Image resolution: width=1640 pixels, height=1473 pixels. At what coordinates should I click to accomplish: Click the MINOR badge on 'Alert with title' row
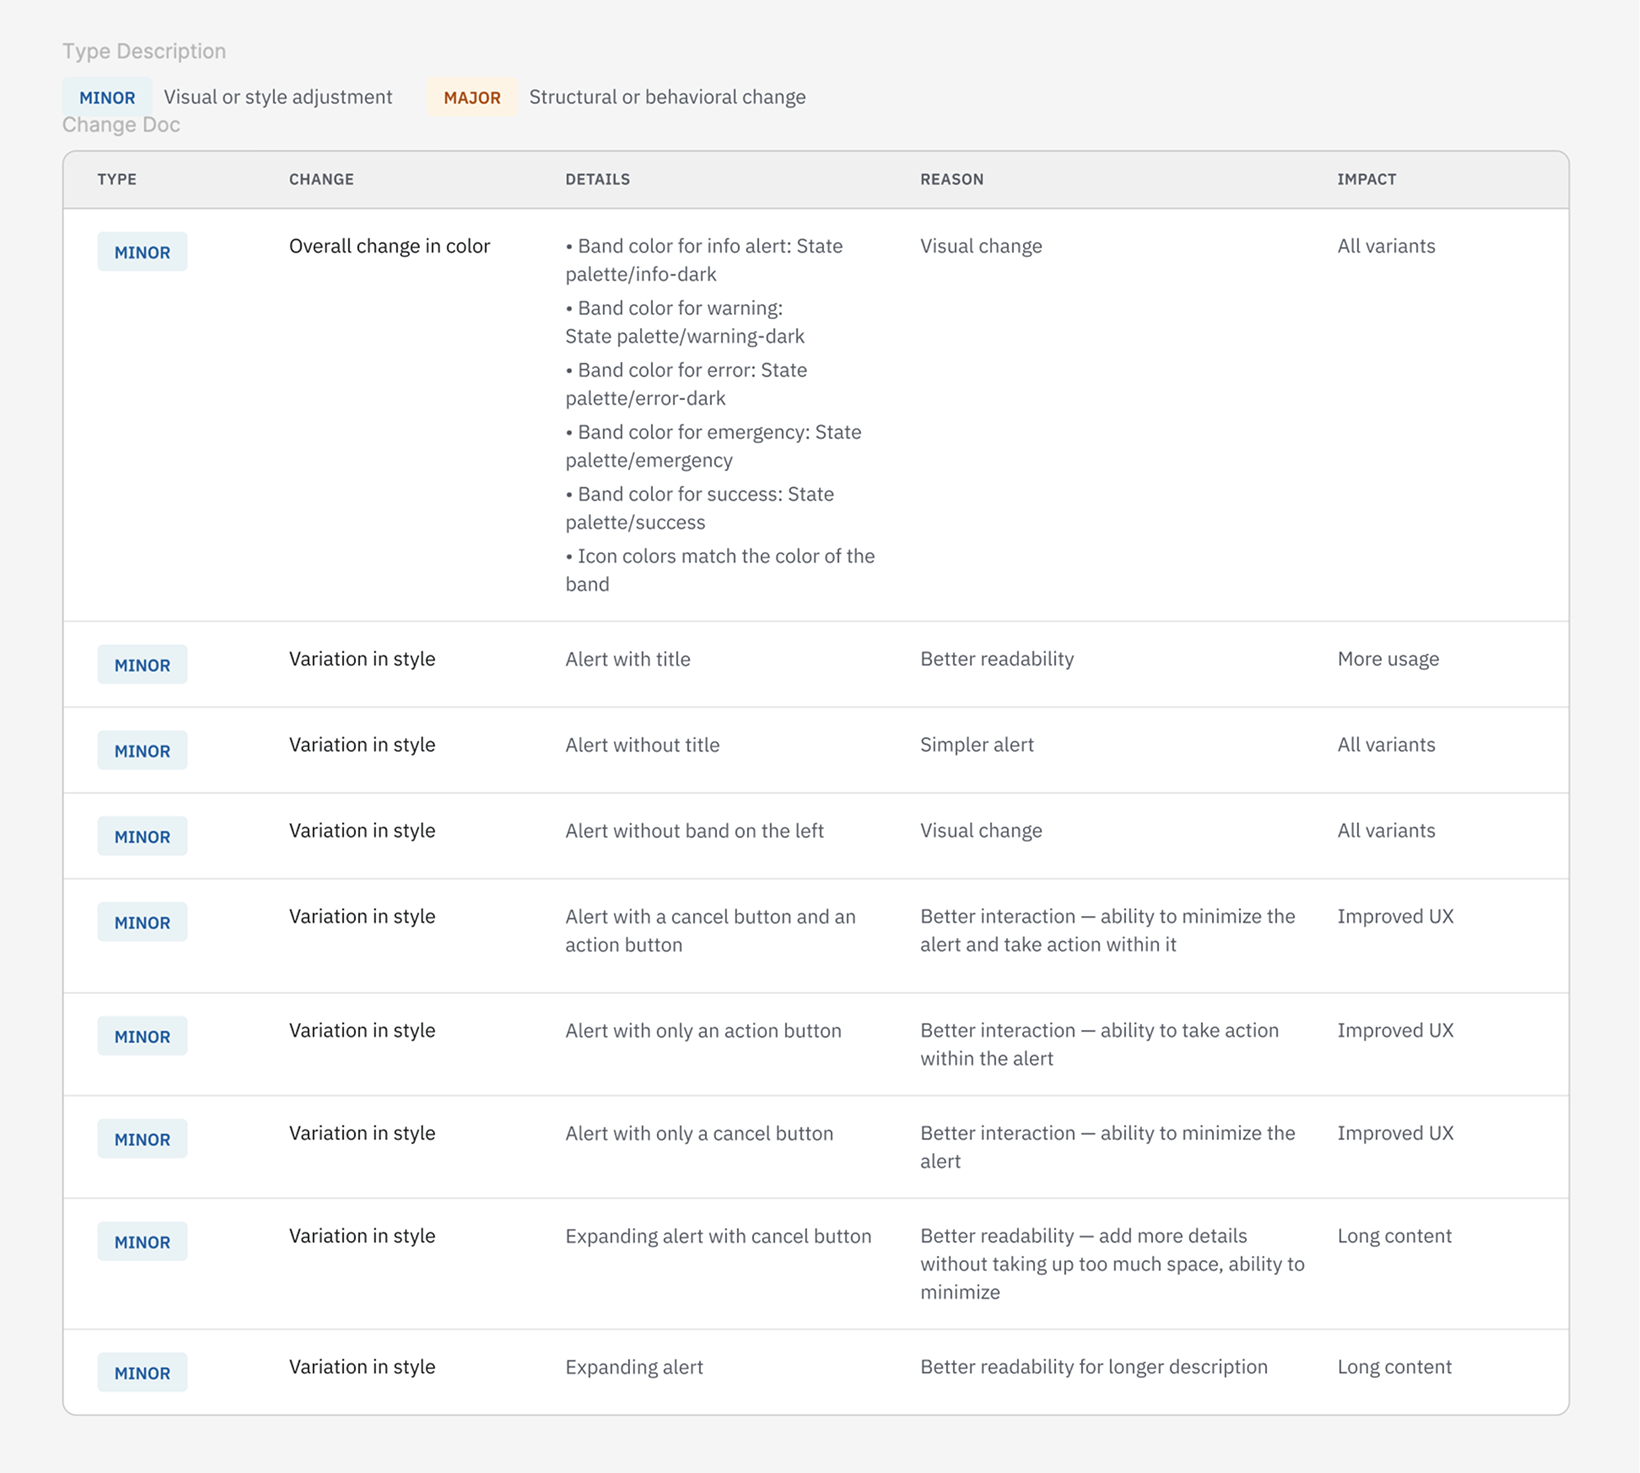pyautogui.click(x=142, y=664)
